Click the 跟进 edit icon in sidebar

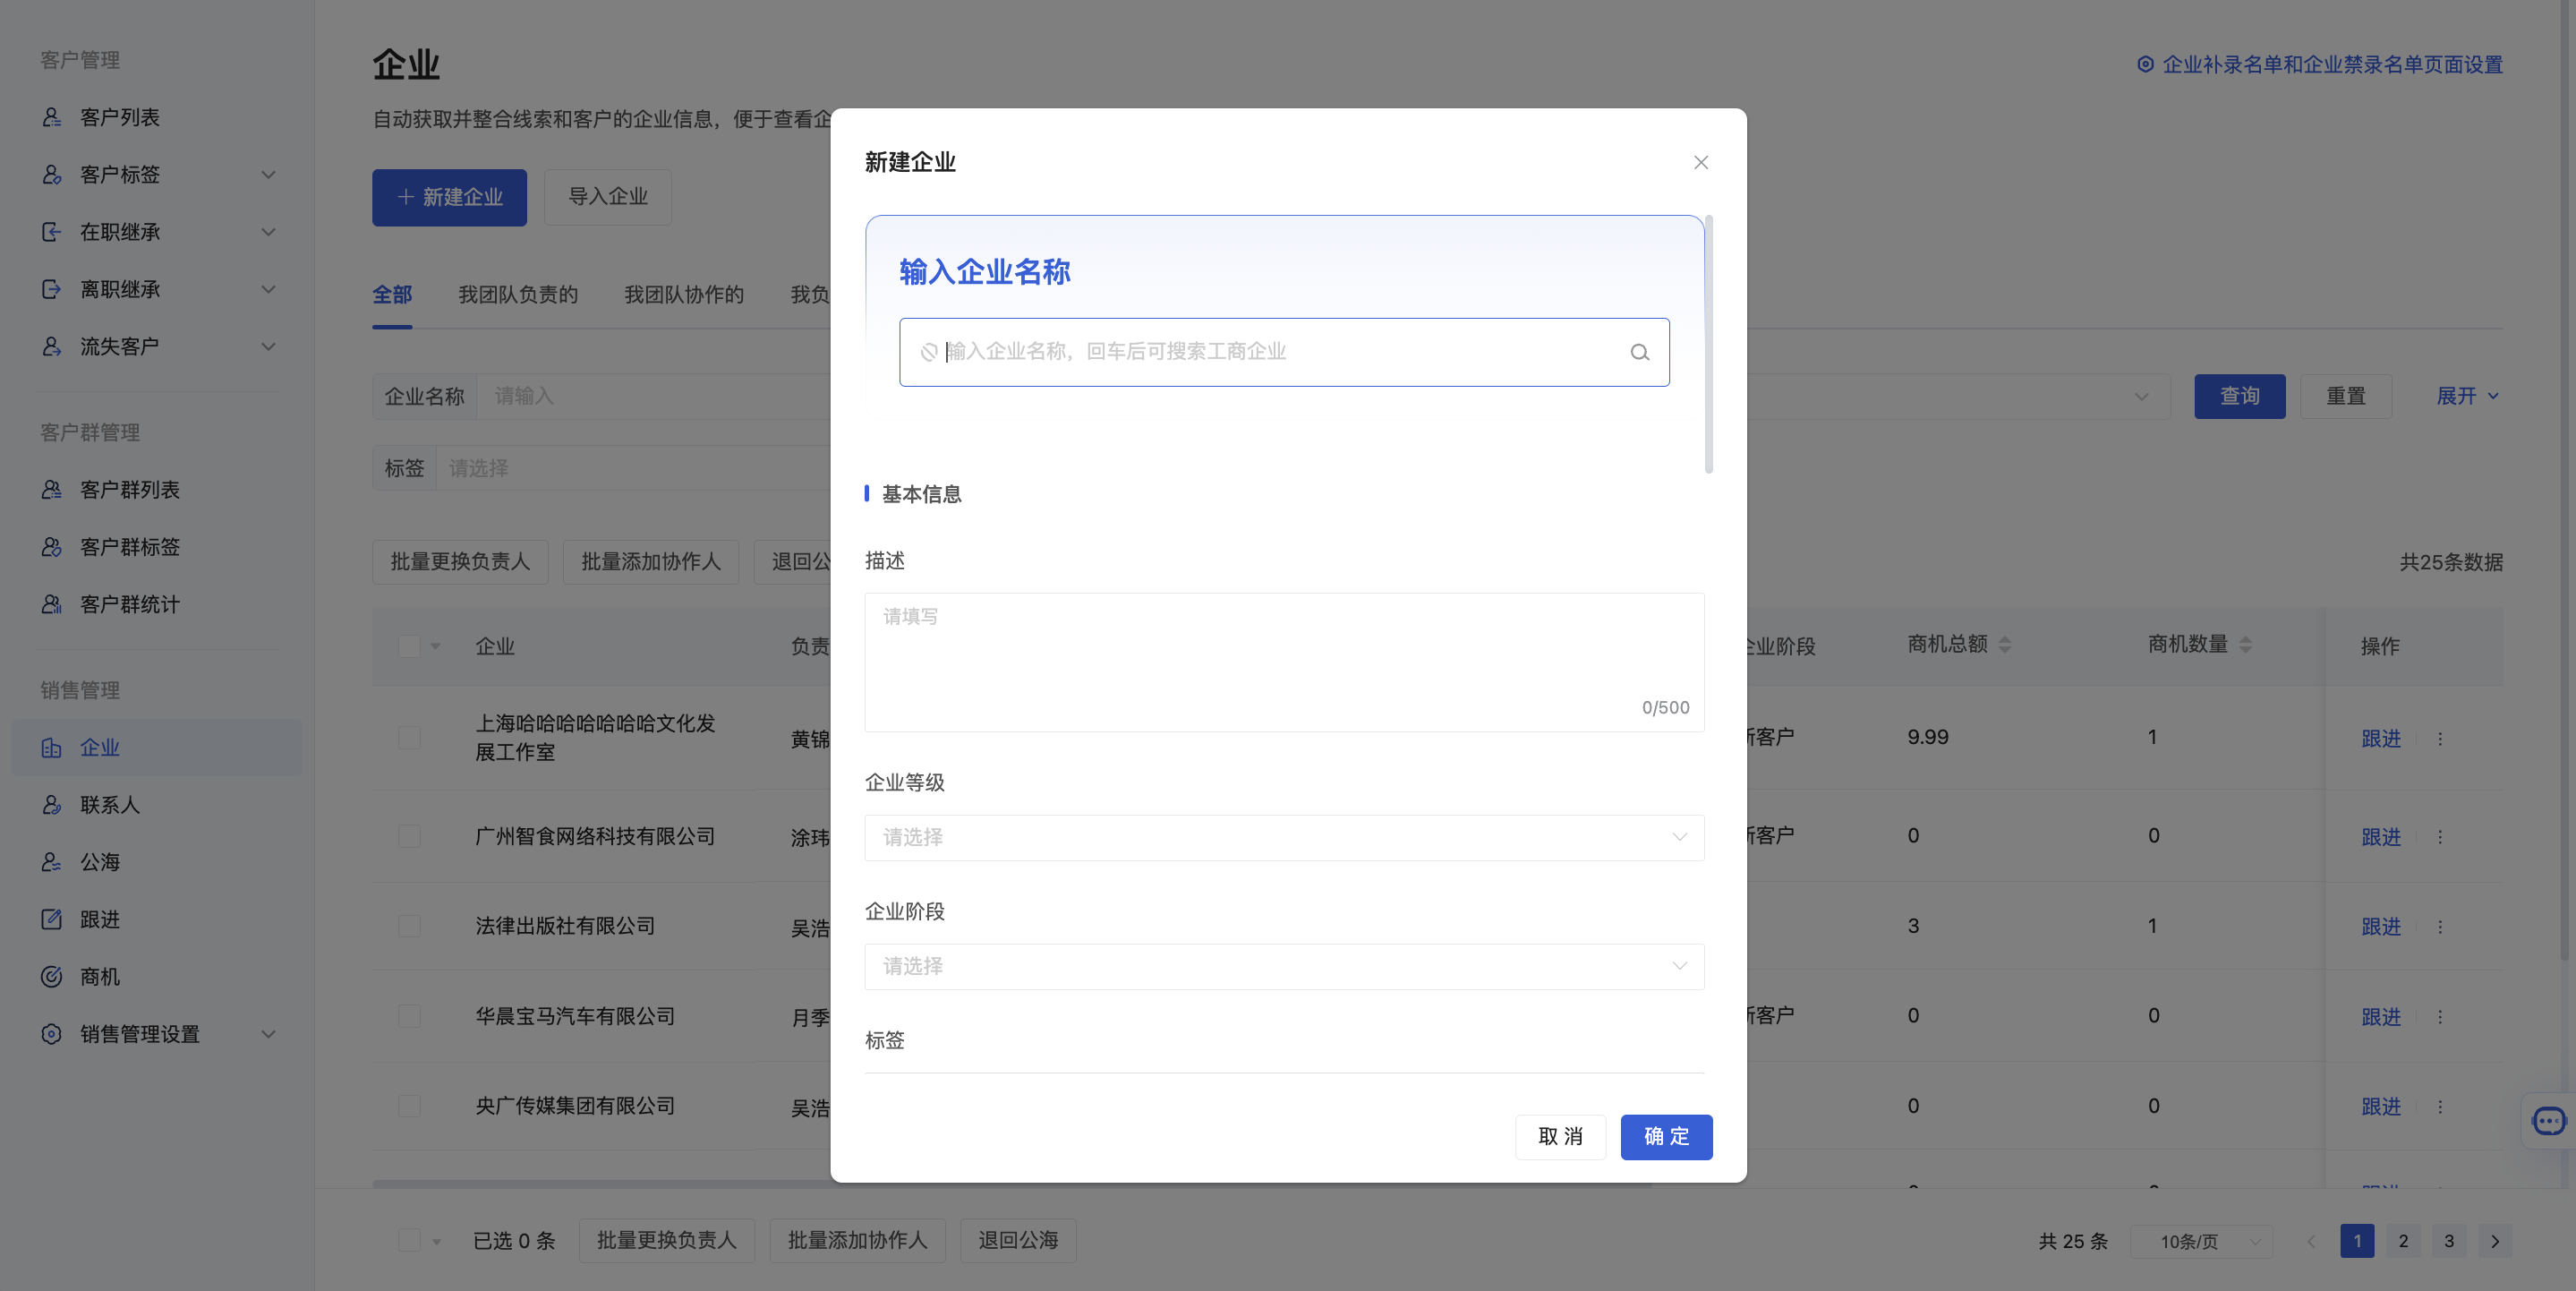pos(52,919)
